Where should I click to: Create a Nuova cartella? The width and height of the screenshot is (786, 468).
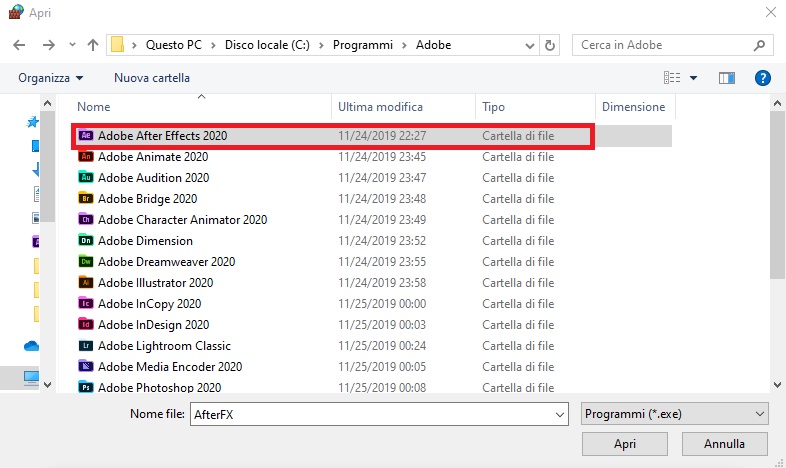point(152,78)
